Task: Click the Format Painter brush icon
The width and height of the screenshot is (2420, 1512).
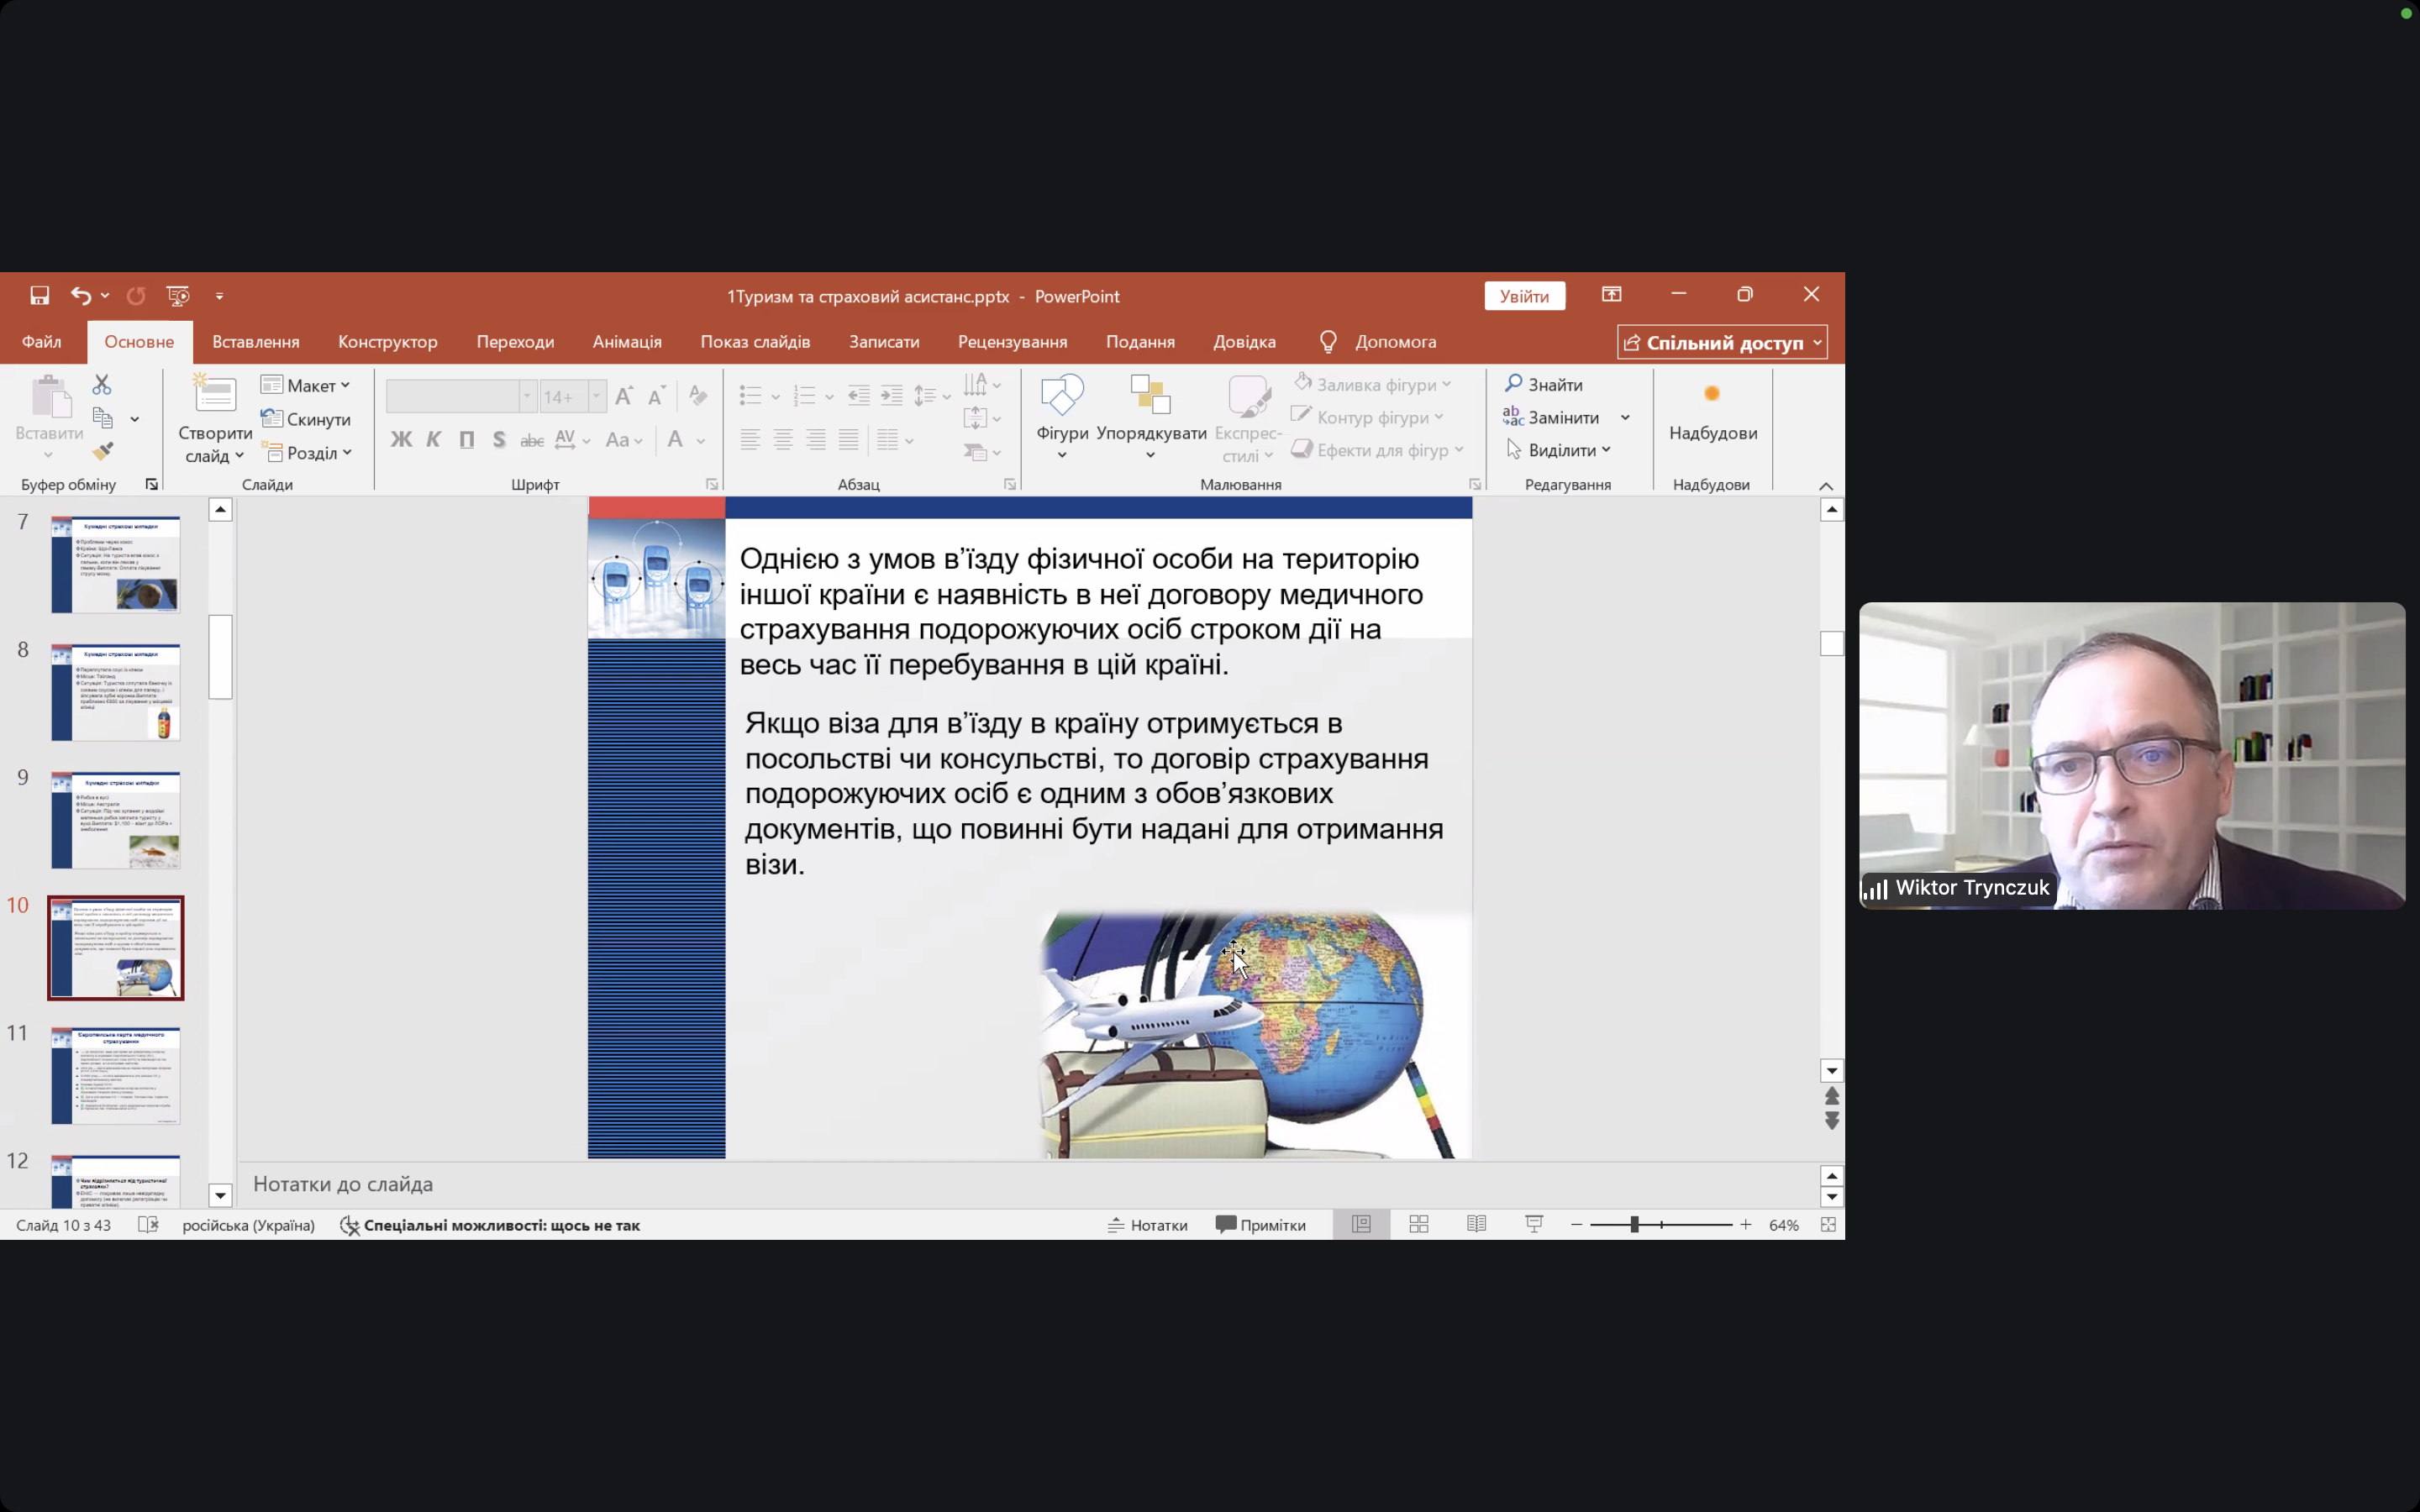Action: point(102,452)
